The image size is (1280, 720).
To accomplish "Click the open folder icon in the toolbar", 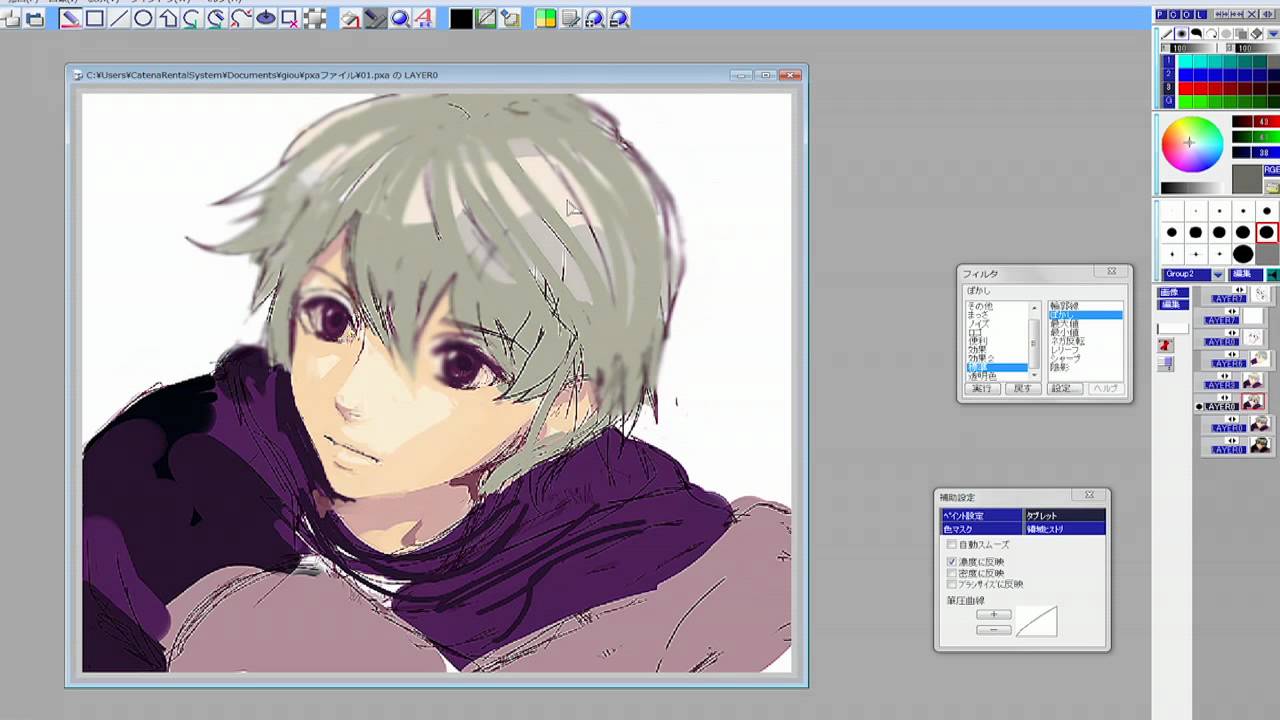I will (x=35, y=18).
